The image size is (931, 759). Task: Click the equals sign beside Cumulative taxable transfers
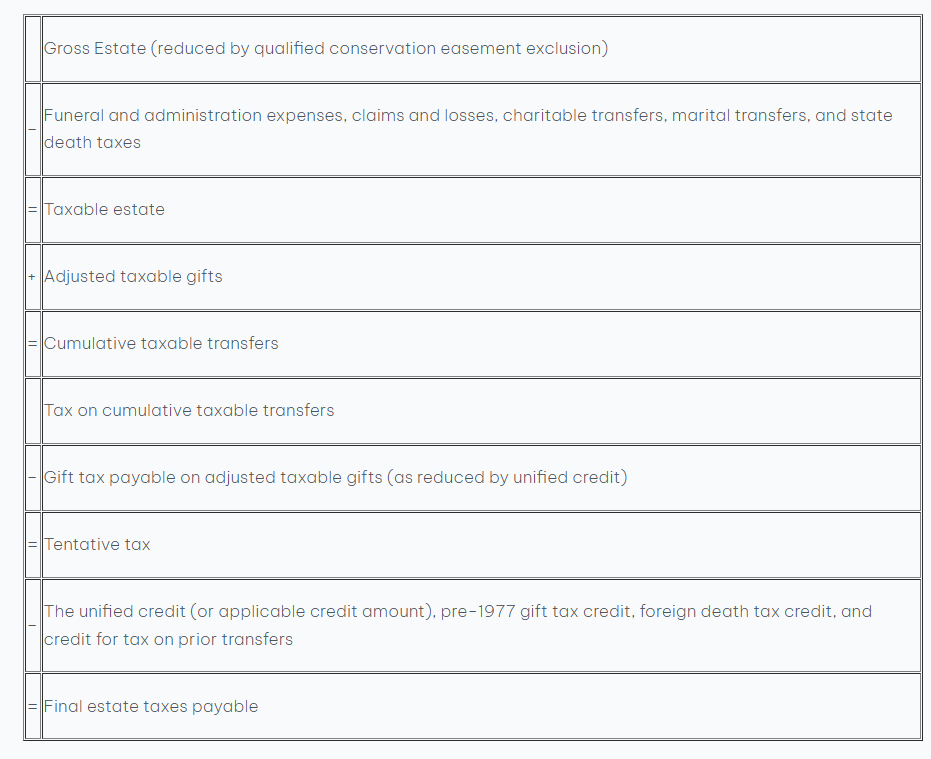pos(32,344)
